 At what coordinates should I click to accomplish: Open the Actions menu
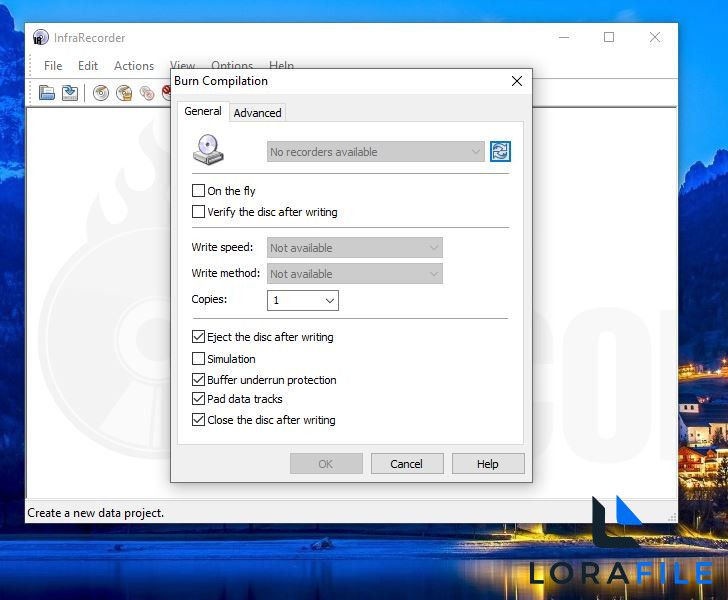pos(134,66)
